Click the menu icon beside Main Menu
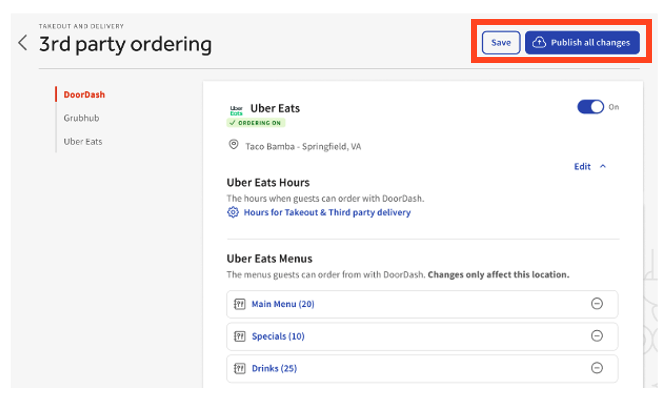670x400 pixels. (x=239, y=304)
